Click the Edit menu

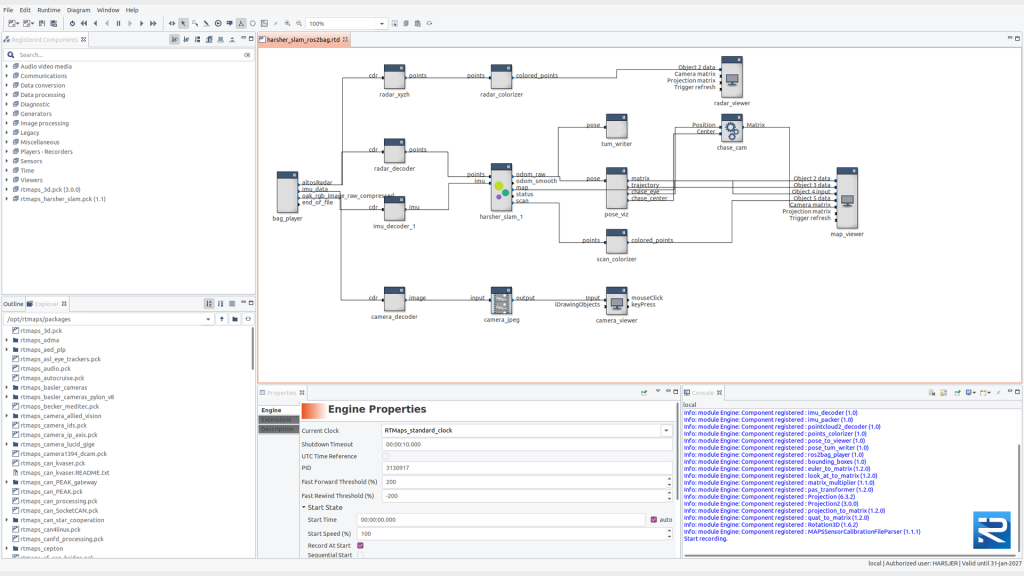click(25, 10)
